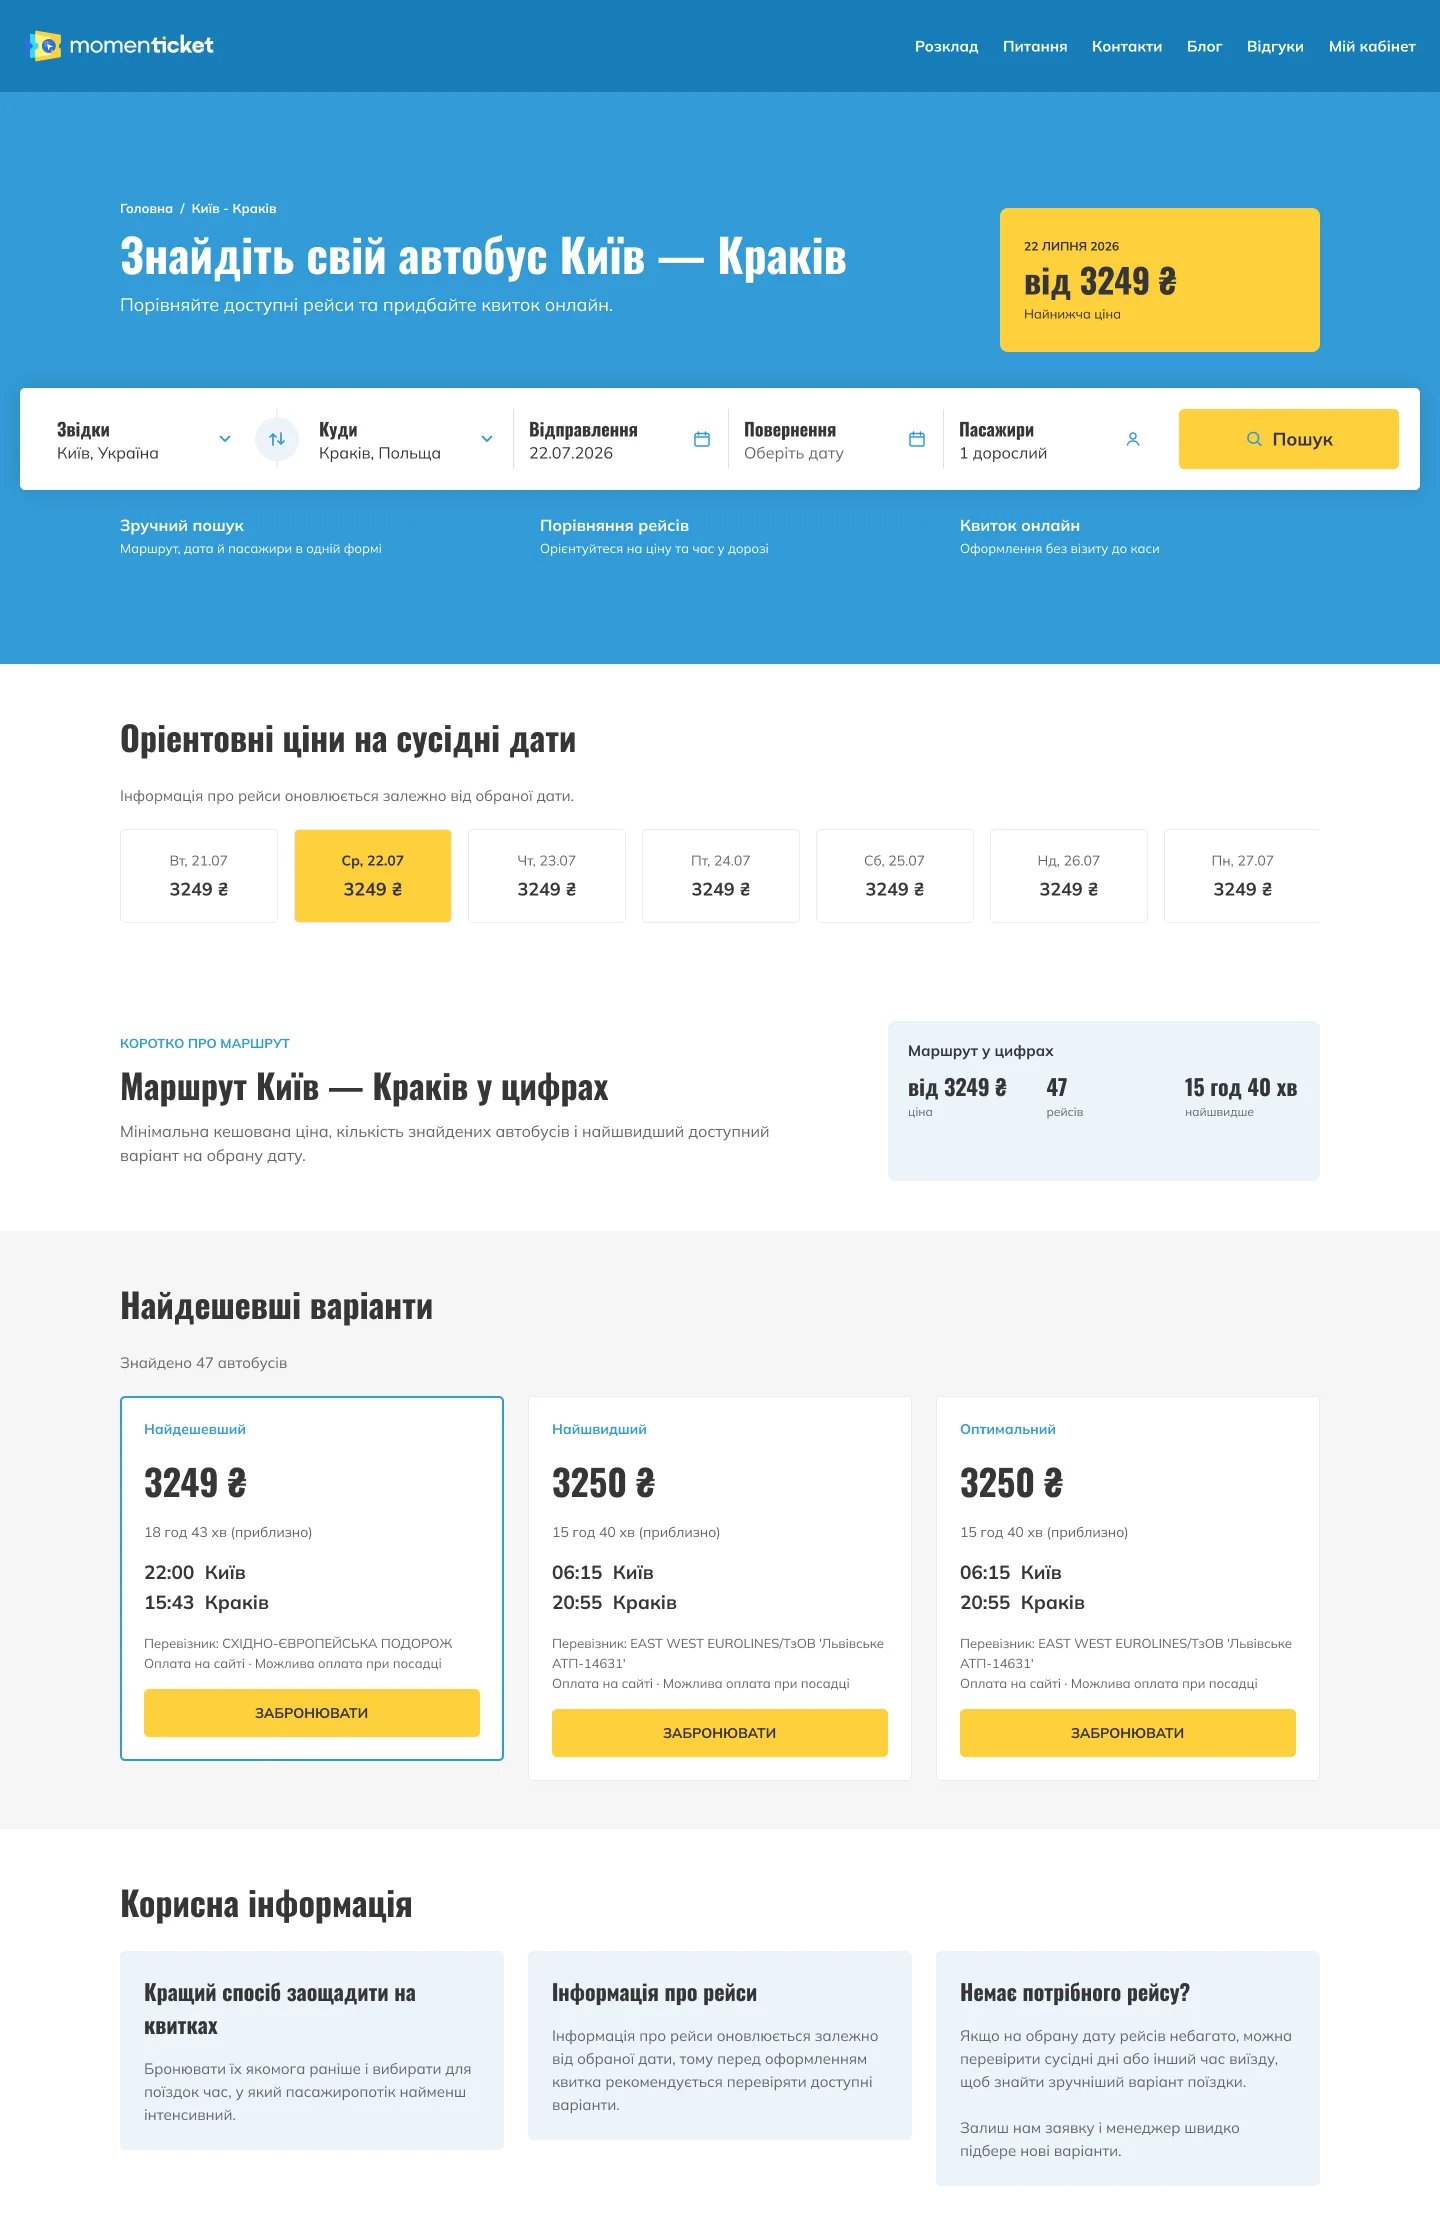Click the momenticket logo

point(121,46)
